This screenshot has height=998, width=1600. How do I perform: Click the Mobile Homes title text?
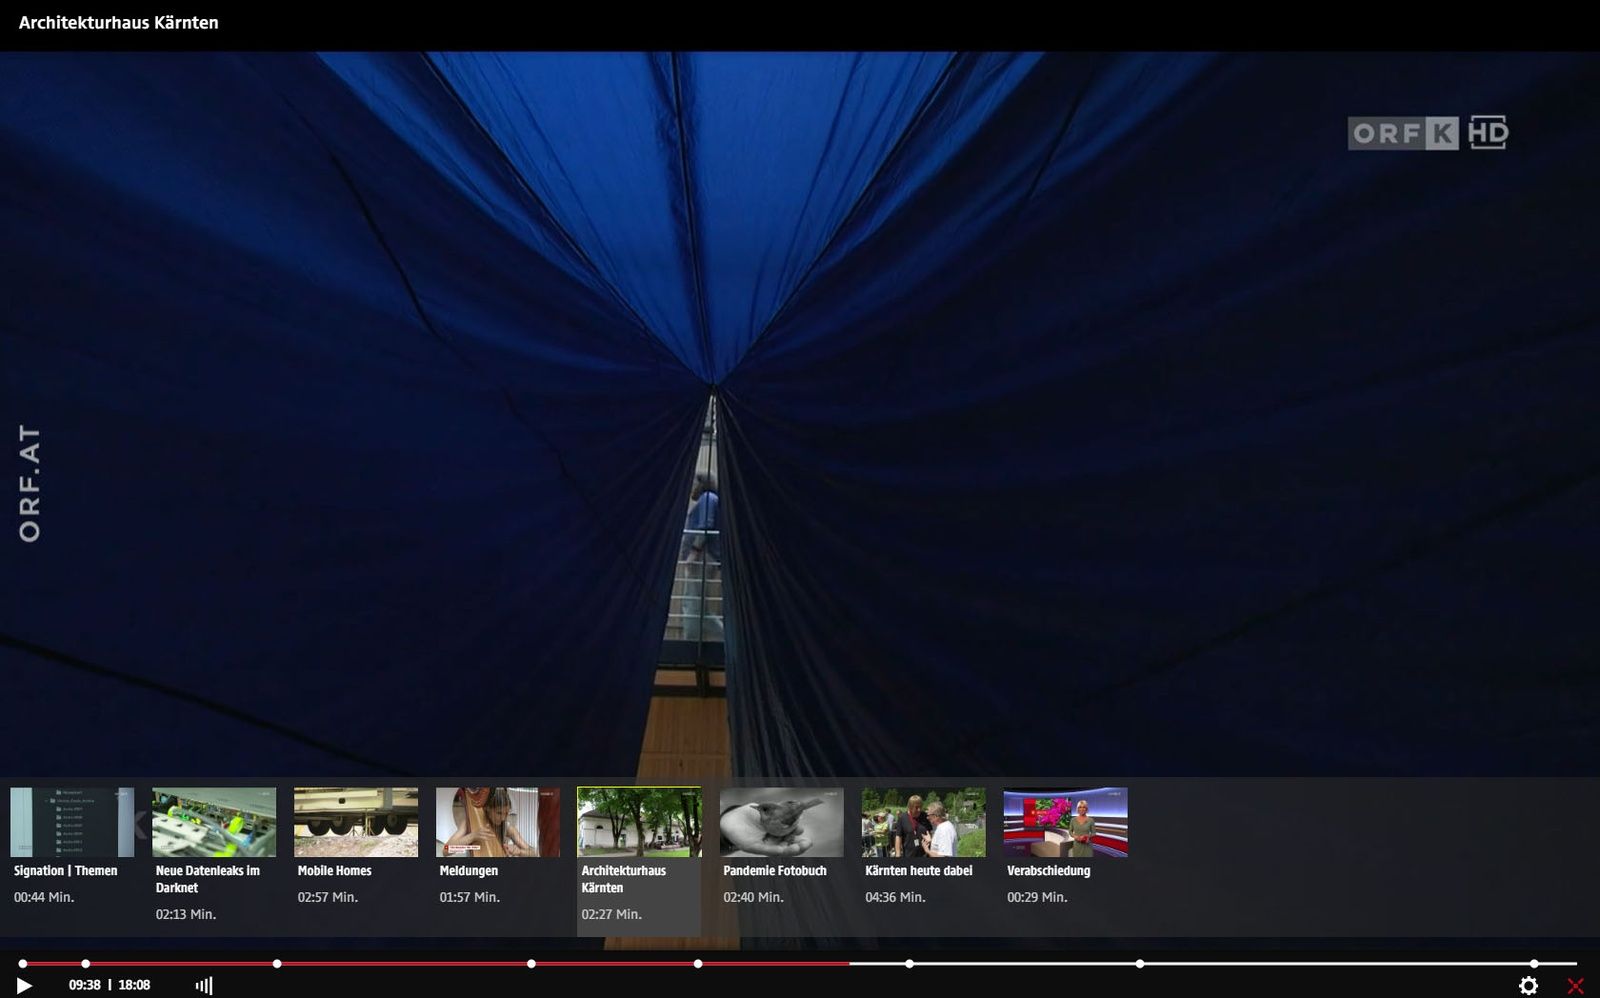point(334,871)
